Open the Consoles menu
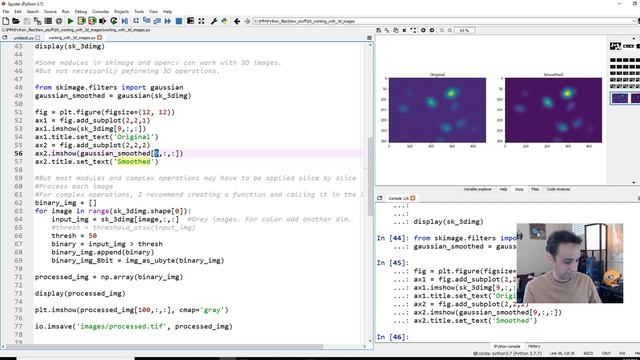This screenshot has width=640, height=360. (x=100, y=11)
